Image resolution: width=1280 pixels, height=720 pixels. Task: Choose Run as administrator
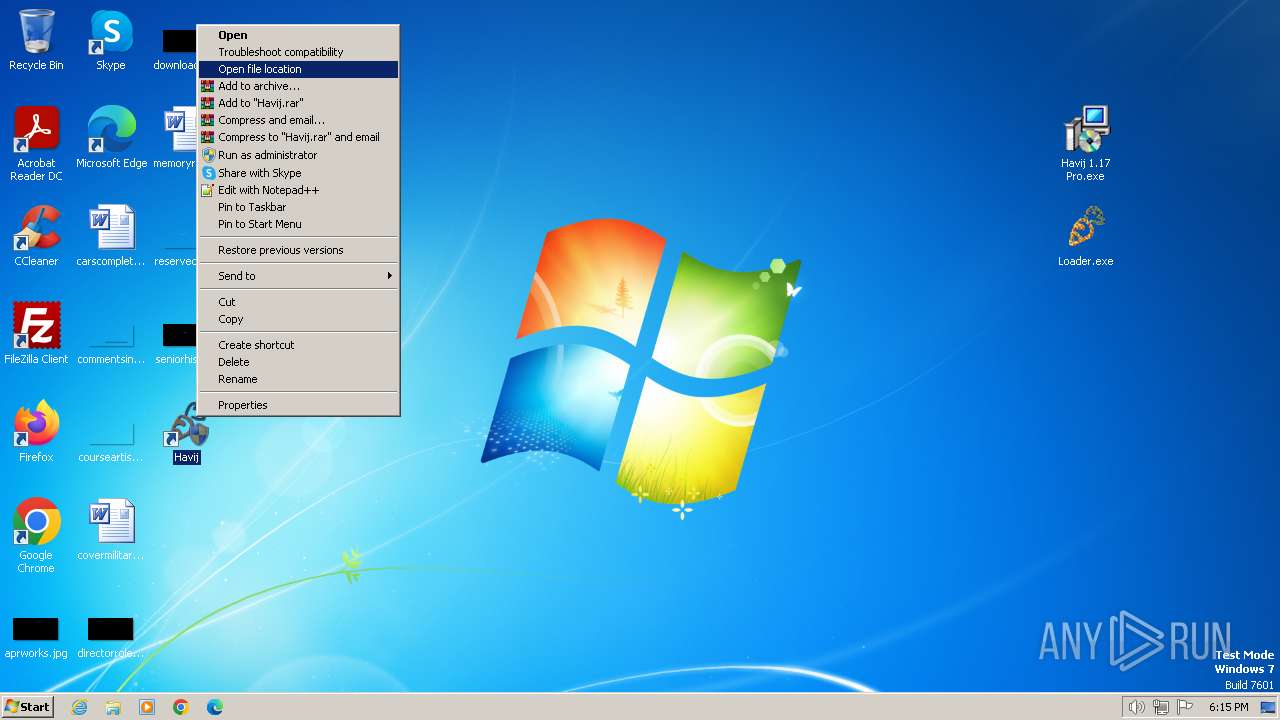299,155
